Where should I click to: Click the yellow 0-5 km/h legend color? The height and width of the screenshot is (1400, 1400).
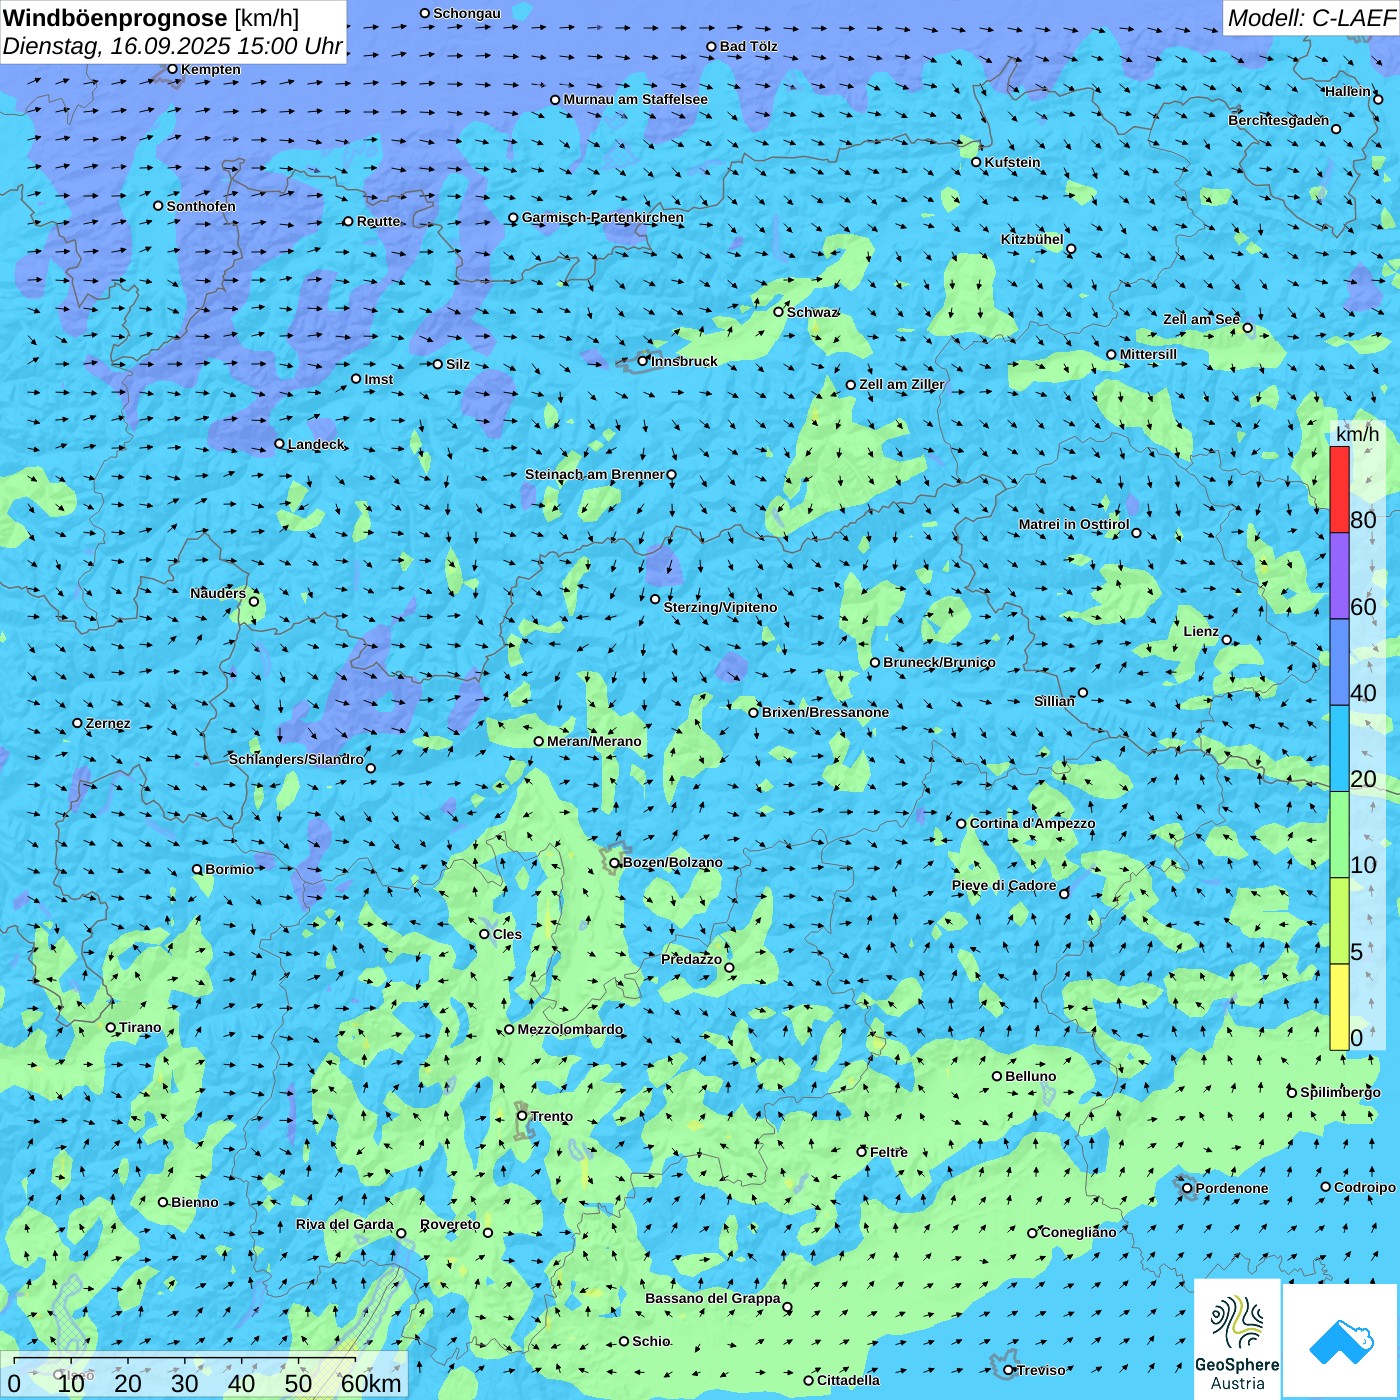coord(1339,1007)
